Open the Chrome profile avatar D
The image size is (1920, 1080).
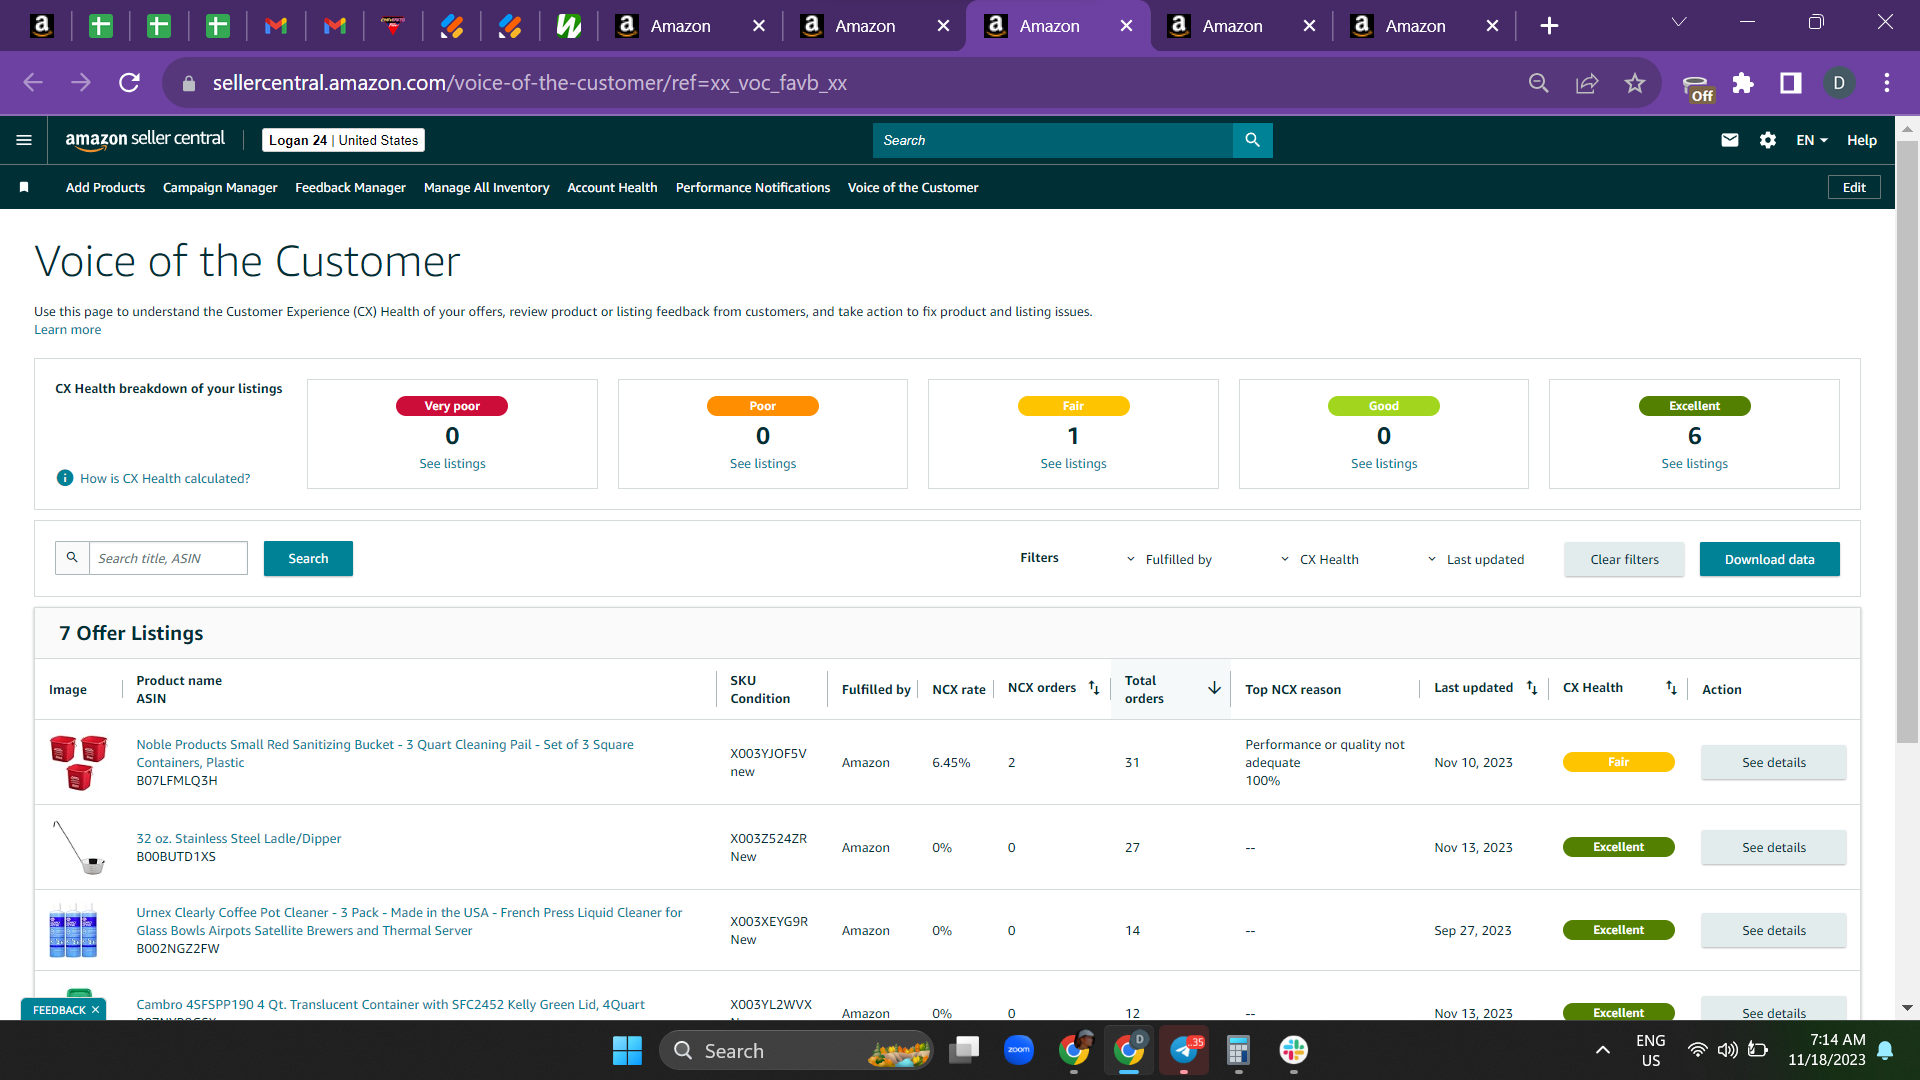1839,83
